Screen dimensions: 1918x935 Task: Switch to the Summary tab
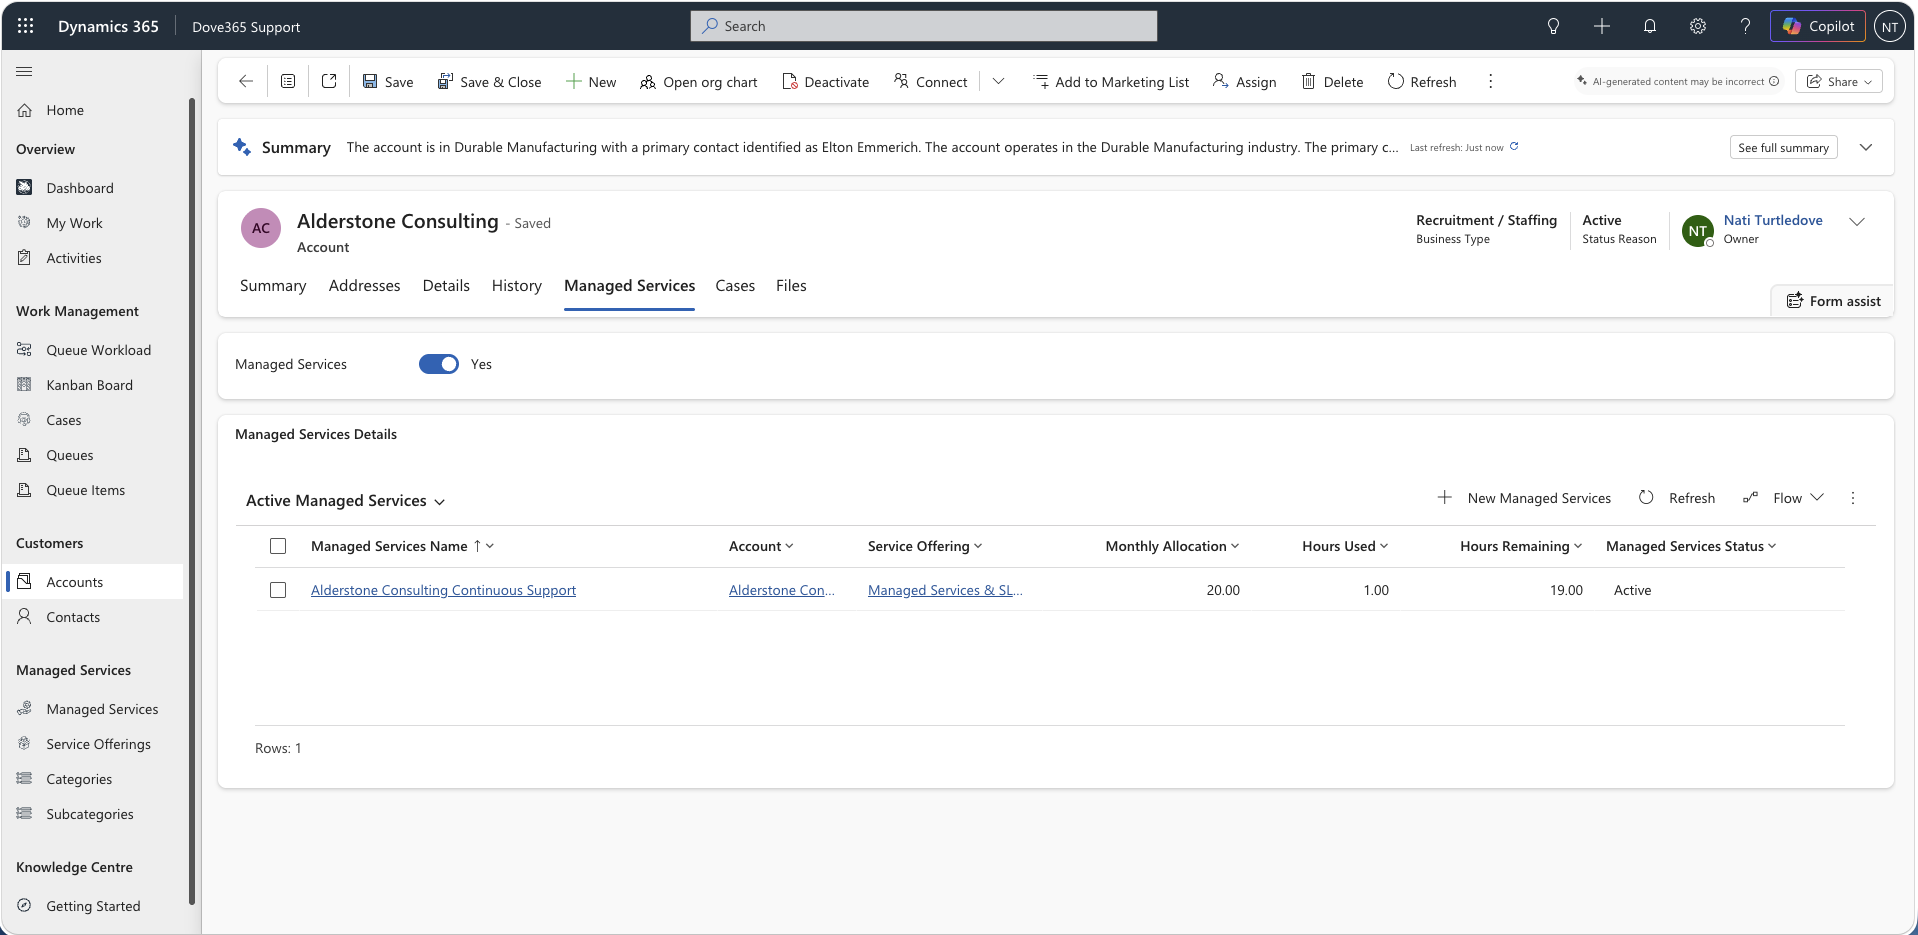pos(273,286)
